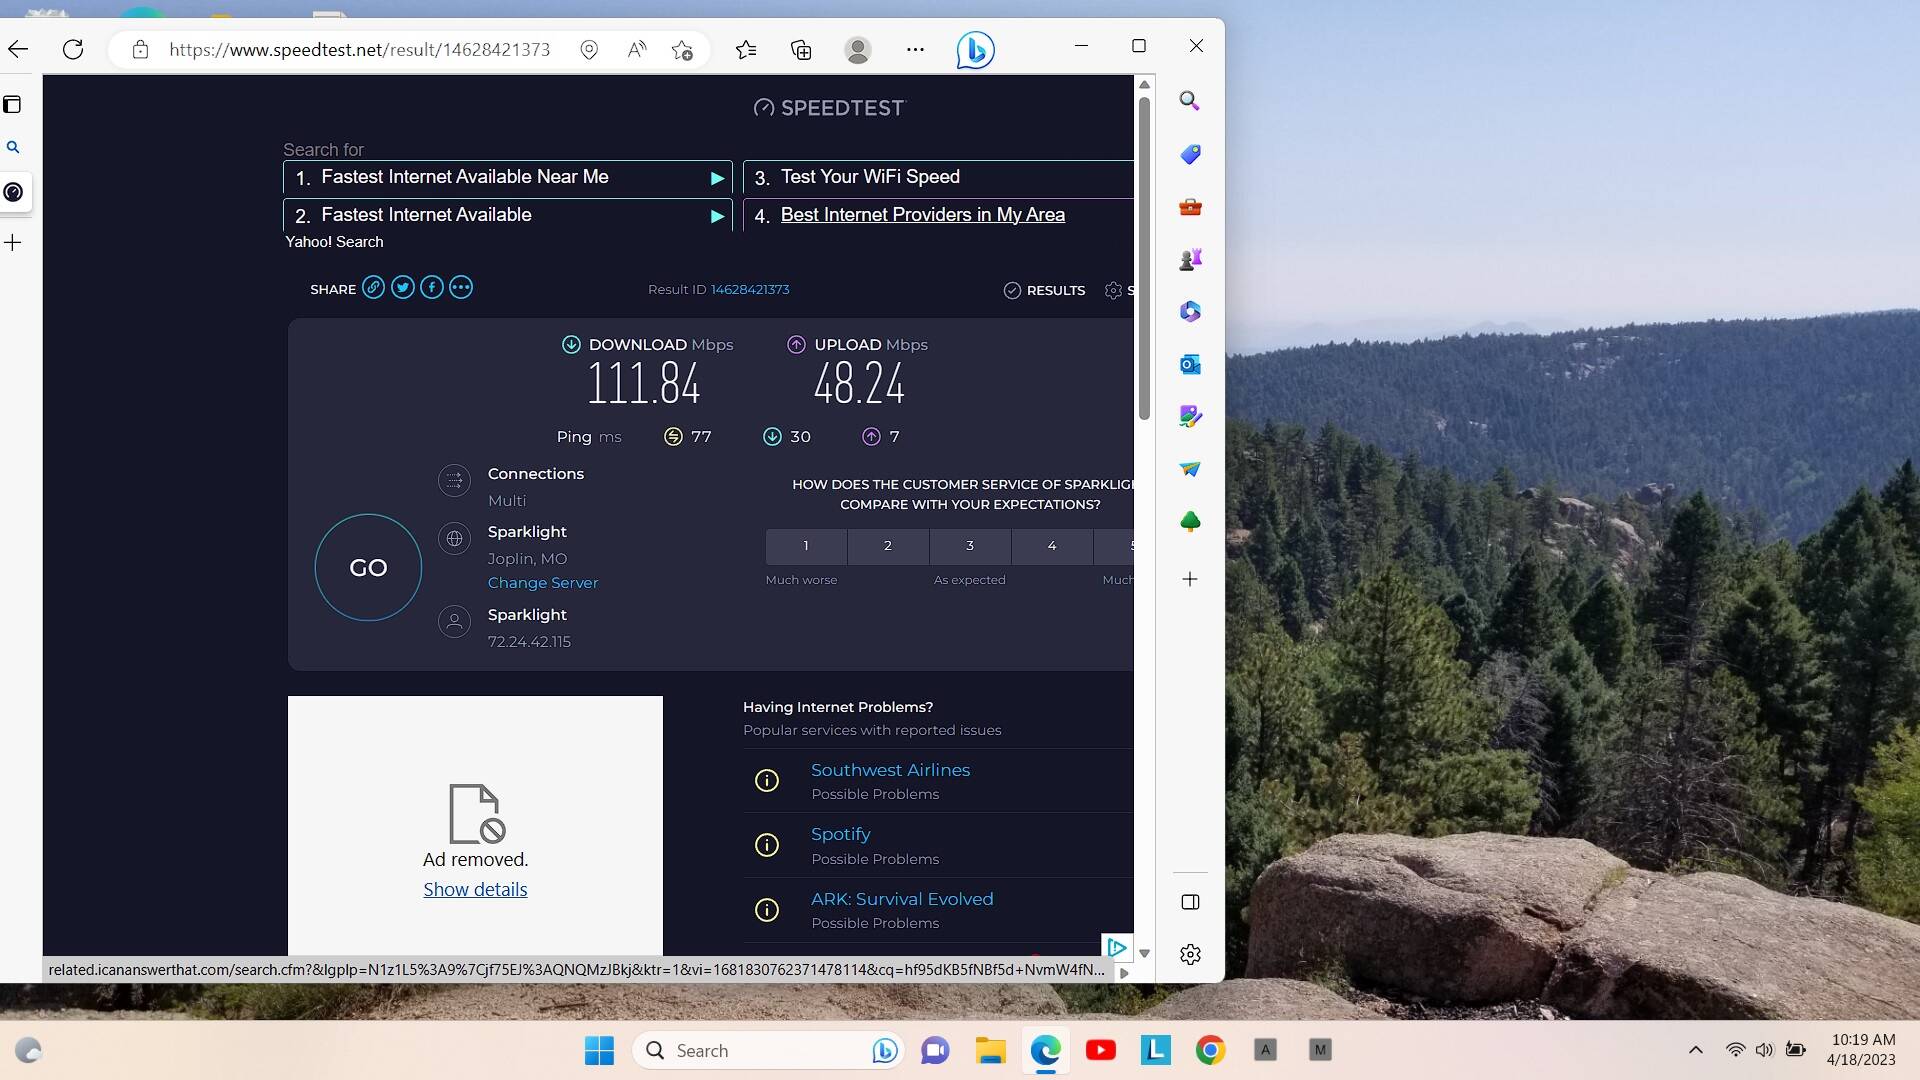The height and width of the screenshot is (1080, 1920).
Task: Click the Speedtest download icon
Action: pyautogui.click(x=570, y=344)
